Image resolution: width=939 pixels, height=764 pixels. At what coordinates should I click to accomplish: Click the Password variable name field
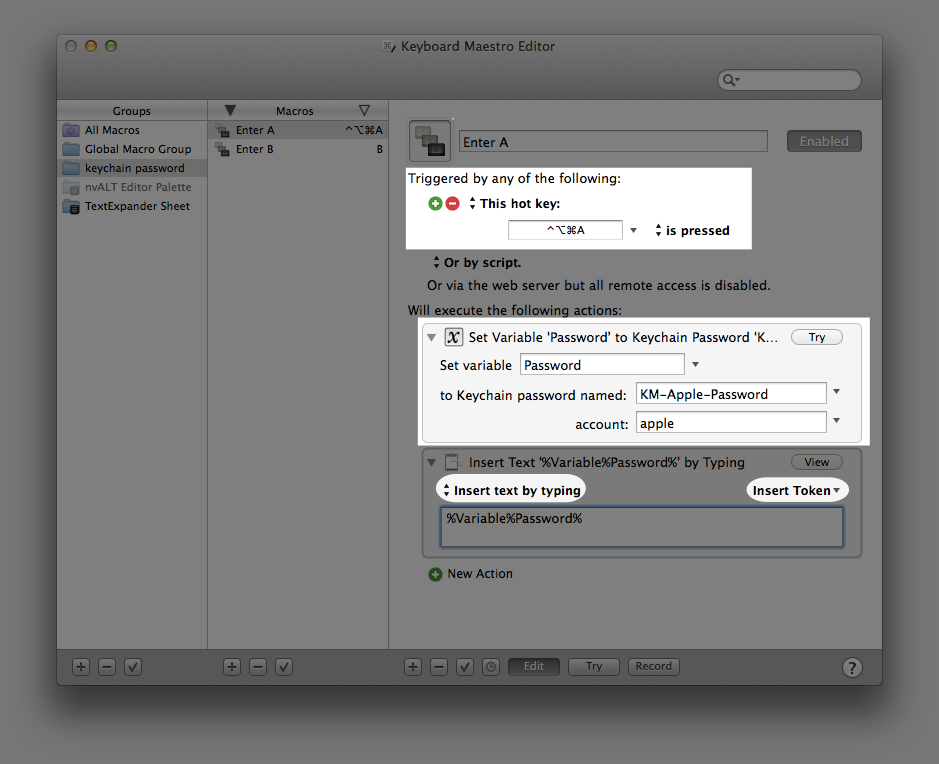point(602,365)
